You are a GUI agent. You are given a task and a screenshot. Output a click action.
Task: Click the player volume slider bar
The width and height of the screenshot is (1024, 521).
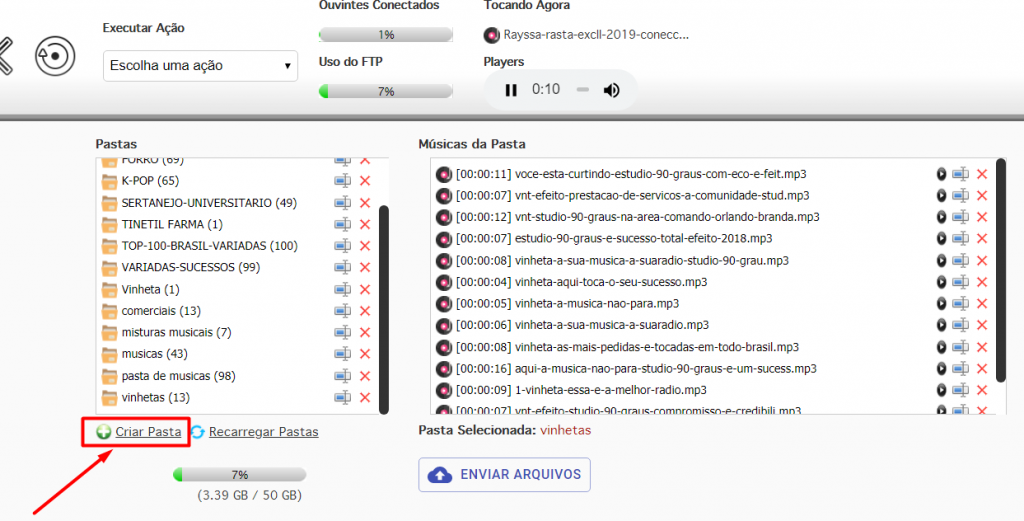tap(583, 90)
